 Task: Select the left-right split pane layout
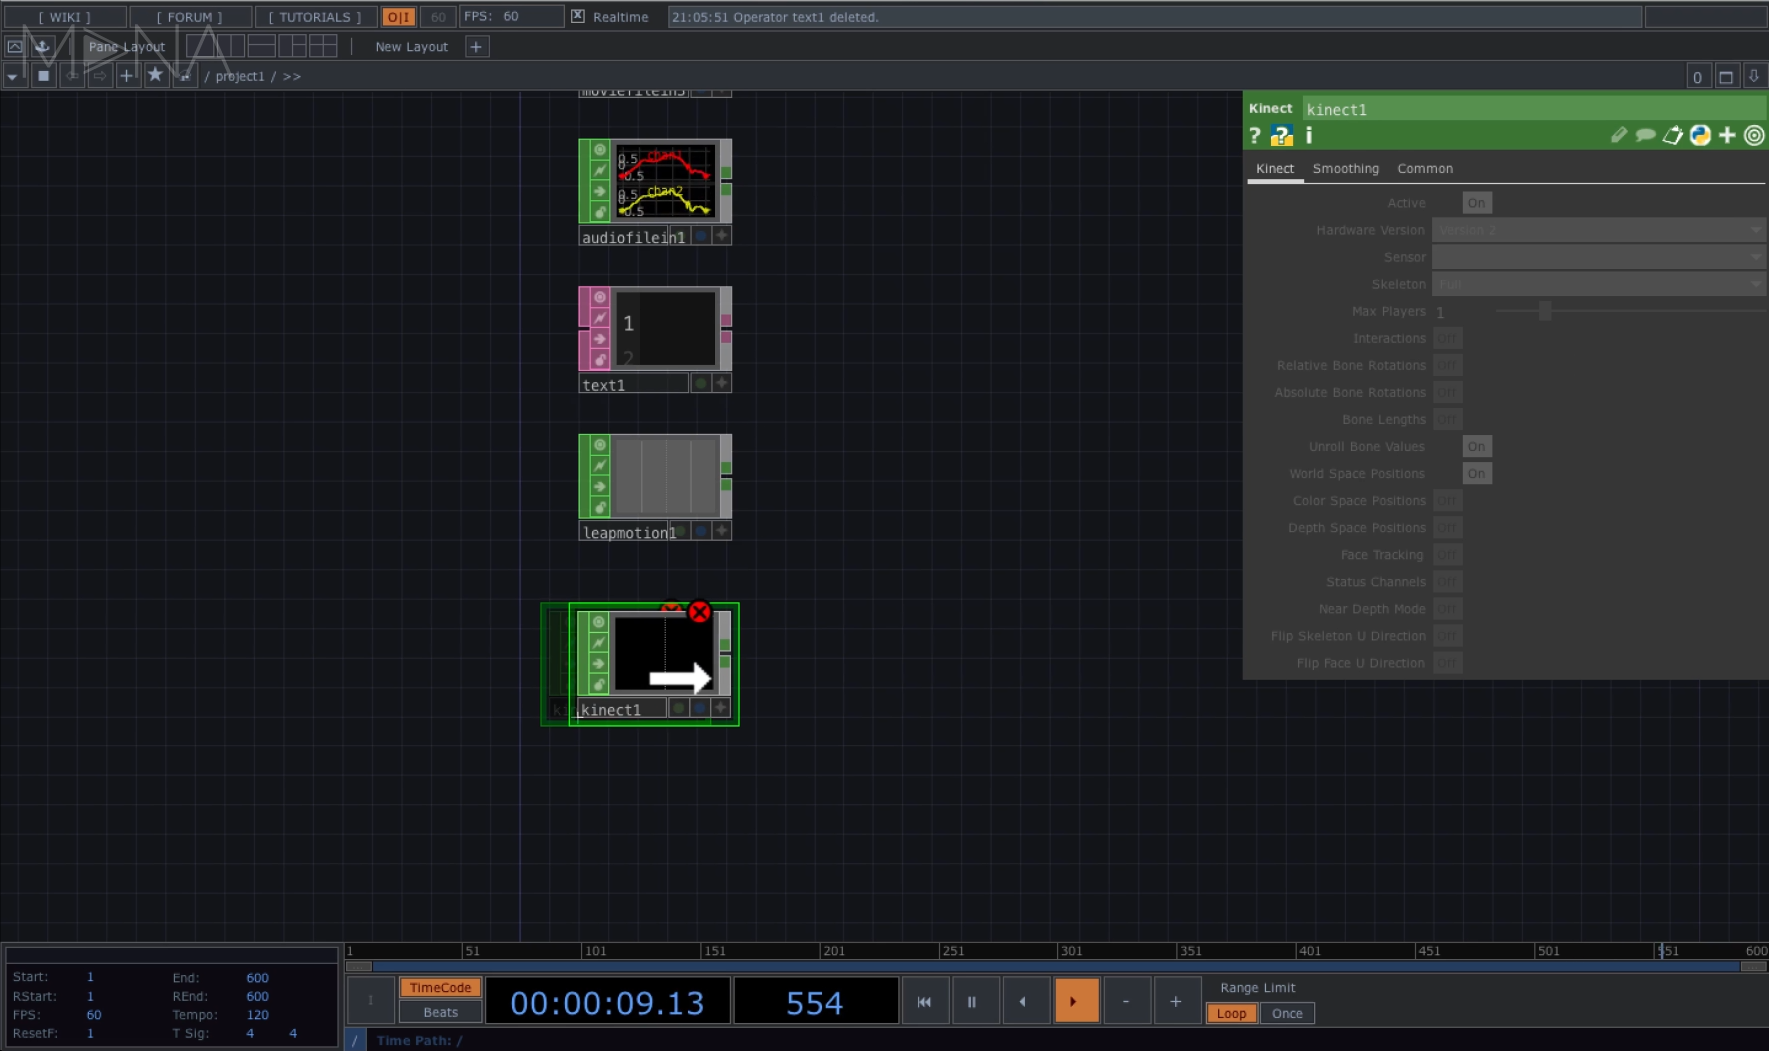pos(230,46)
